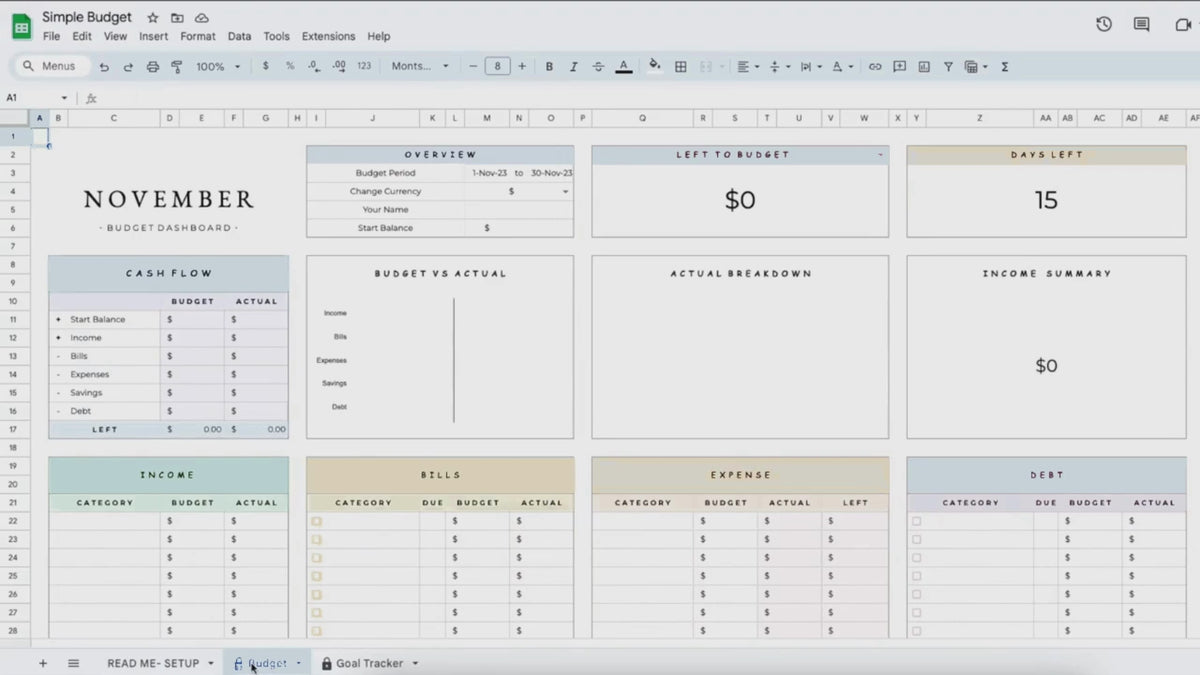The width and height of the screenshot is (1200, 675).
Task: Tick the Bills checkbox in row 25
Action: pyautogui.click(x=316, y=576)
